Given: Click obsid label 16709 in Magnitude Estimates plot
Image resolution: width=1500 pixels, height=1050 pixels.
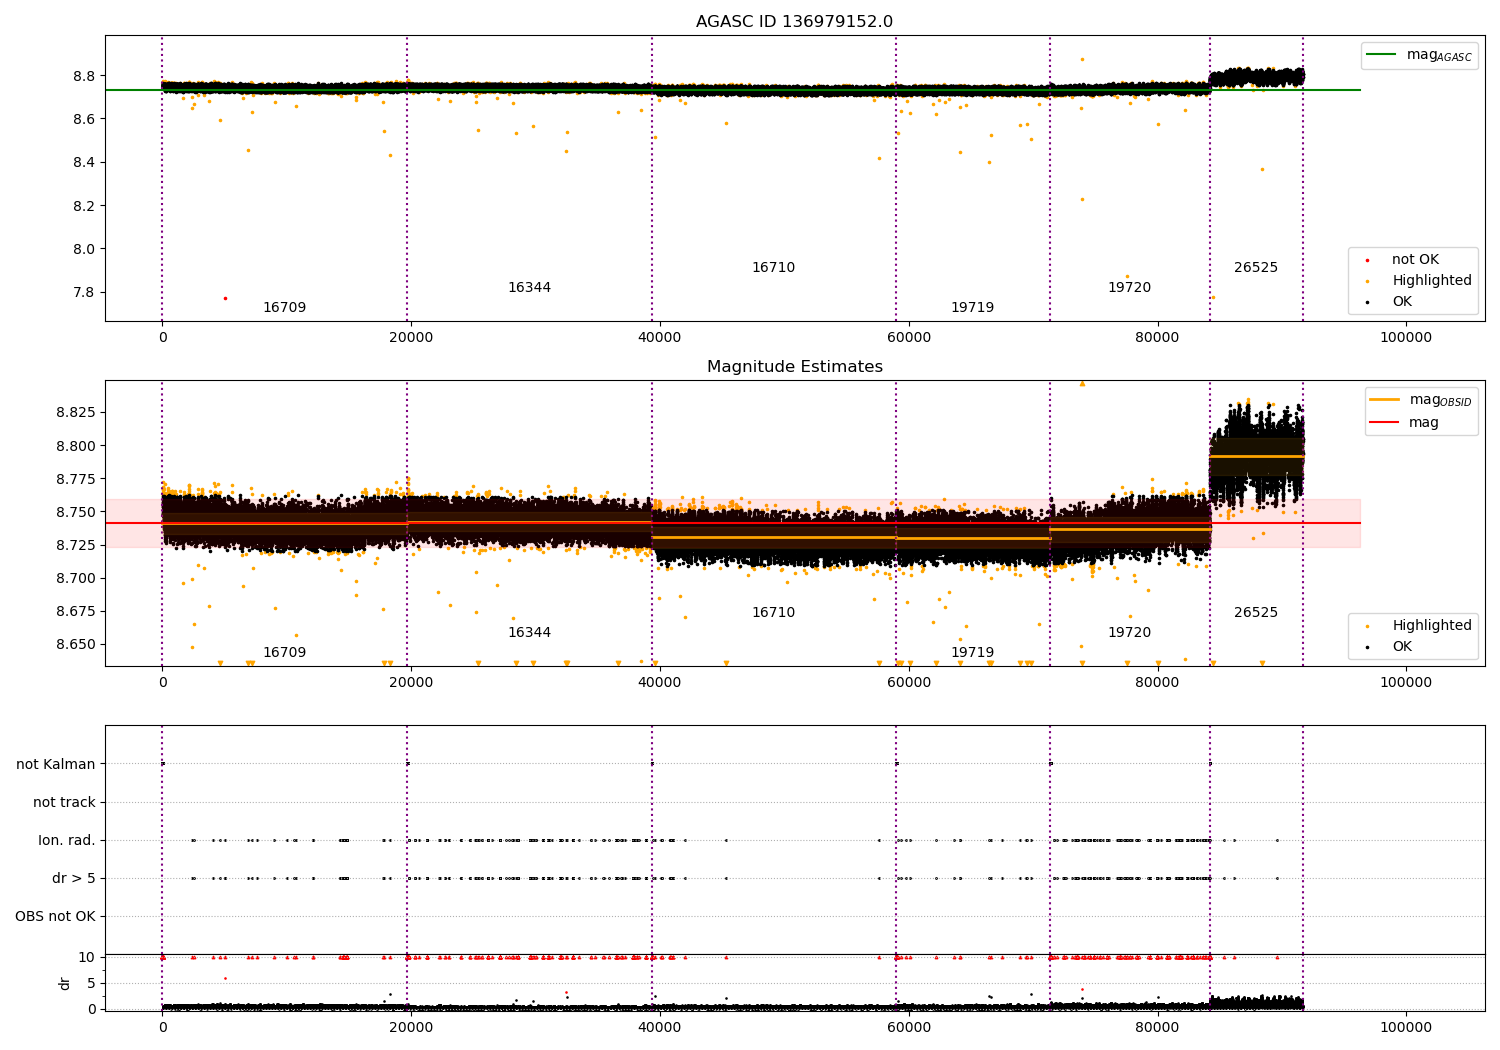Looking at the screenshot, I should 284,653.
